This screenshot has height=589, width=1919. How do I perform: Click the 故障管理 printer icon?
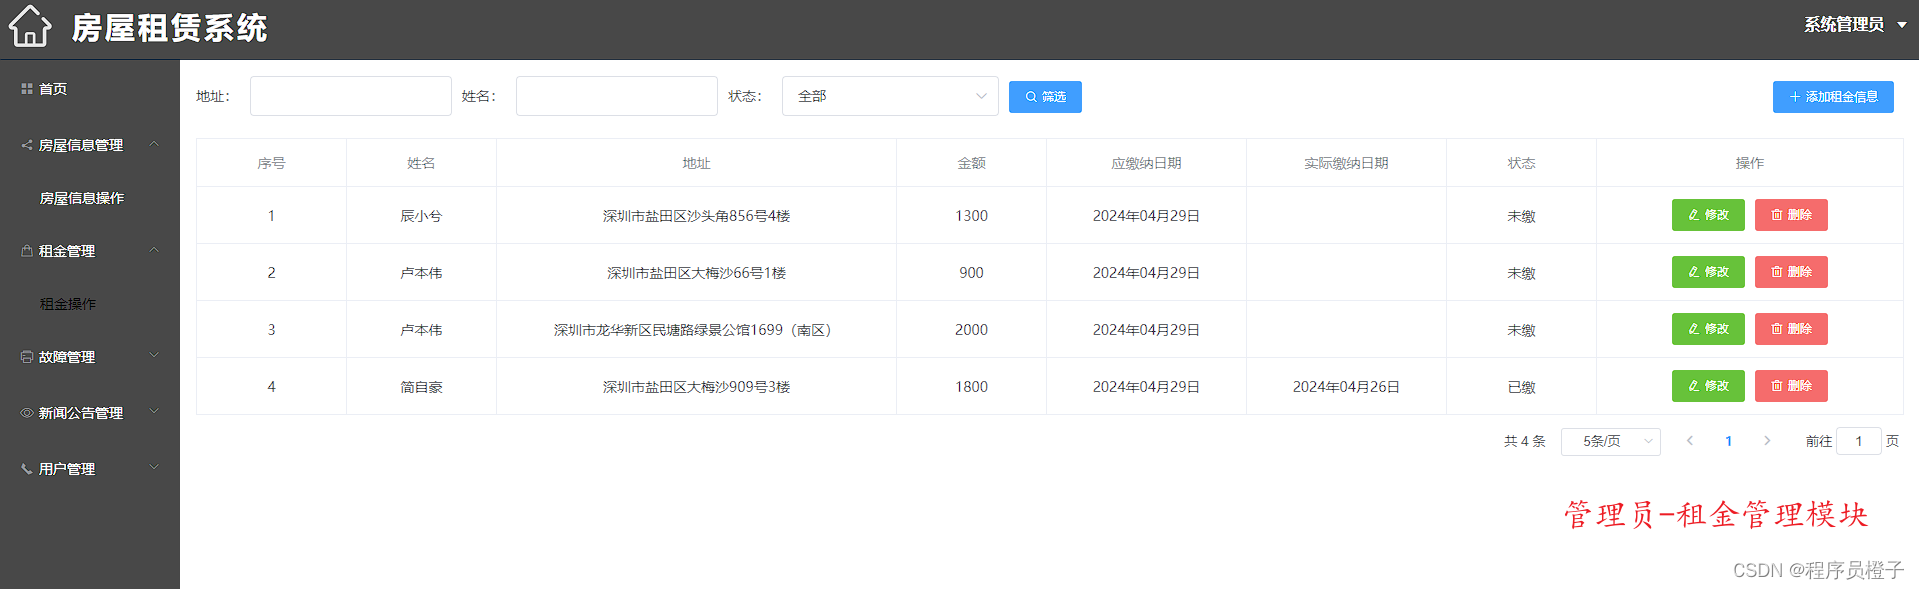click(27, 357)
